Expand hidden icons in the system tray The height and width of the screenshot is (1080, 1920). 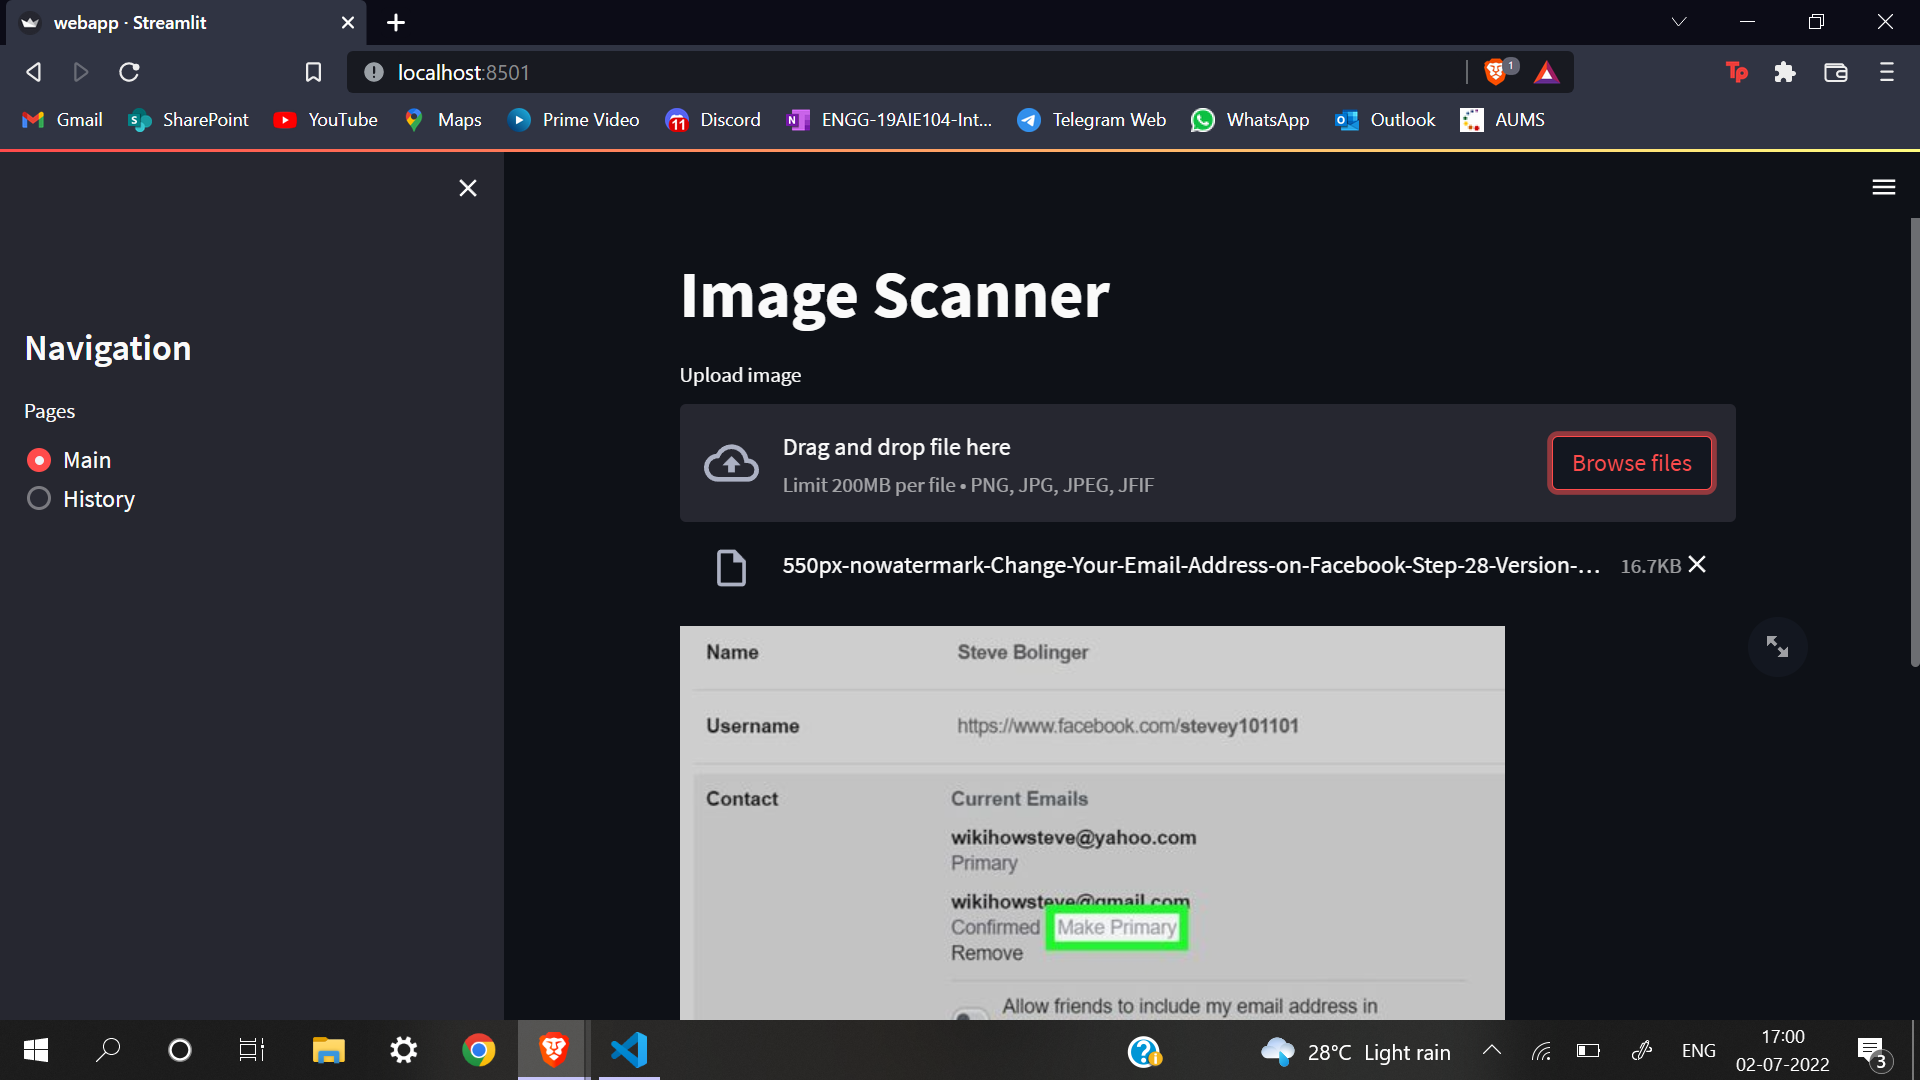click(x=1491, y=1050)
